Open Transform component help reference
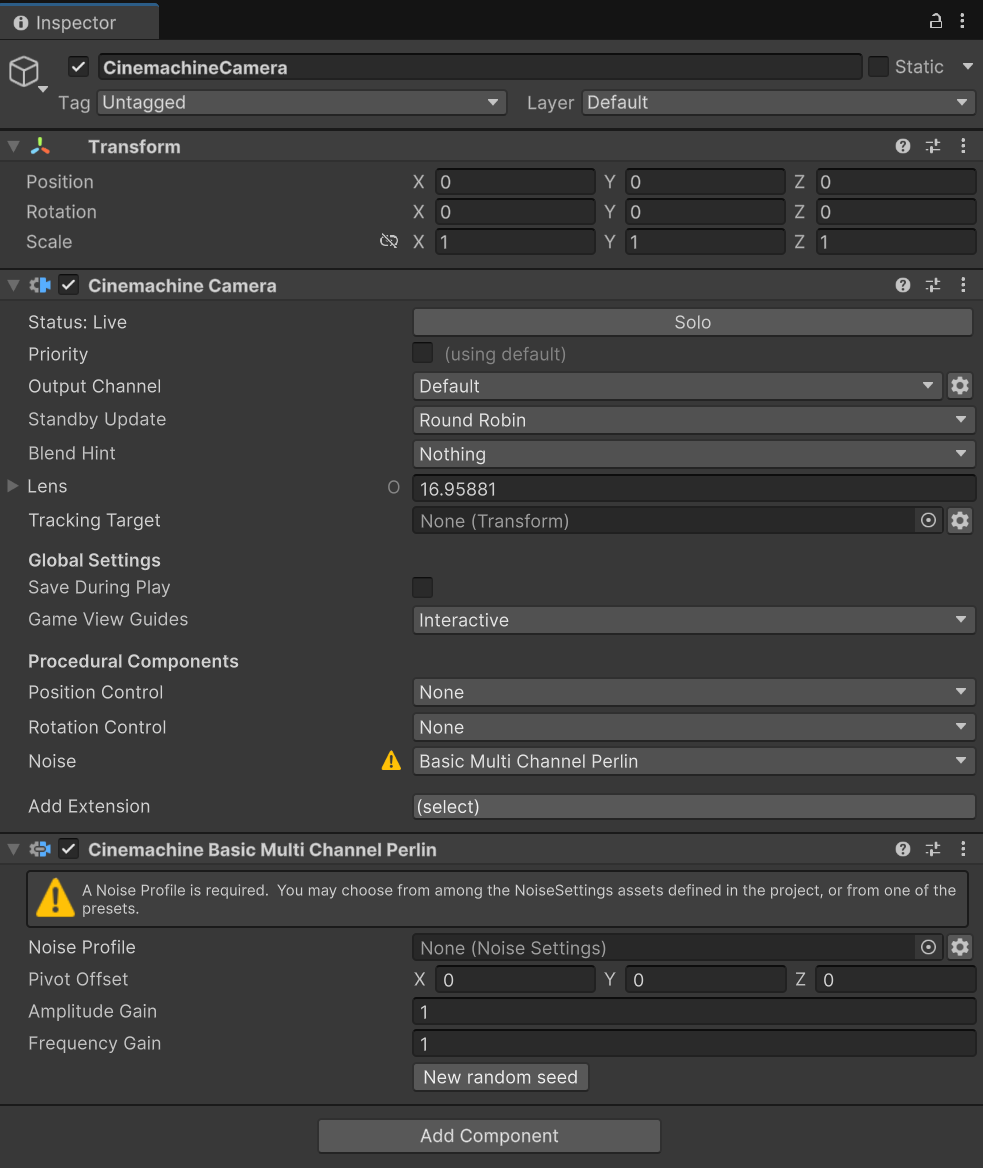Screen dimensions: 983x1168 [903, 146]
